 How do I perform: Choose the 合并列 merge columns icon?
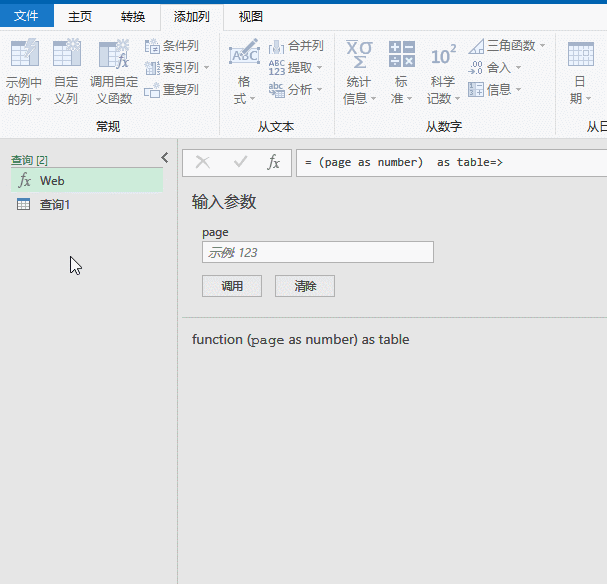(x=276, y=46)
